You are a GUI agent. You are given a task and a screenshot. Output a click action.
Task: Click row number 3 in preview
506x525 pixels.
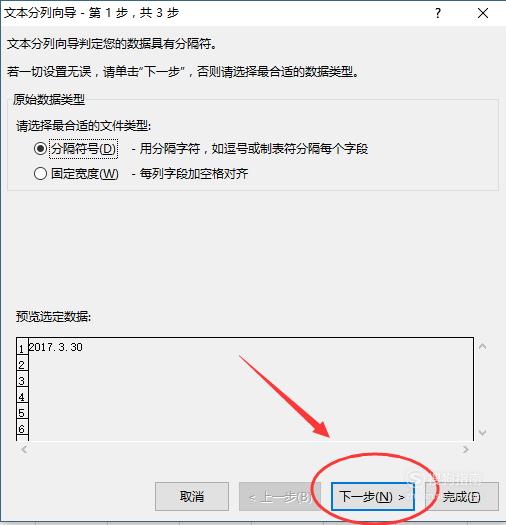tap(22, 381)
